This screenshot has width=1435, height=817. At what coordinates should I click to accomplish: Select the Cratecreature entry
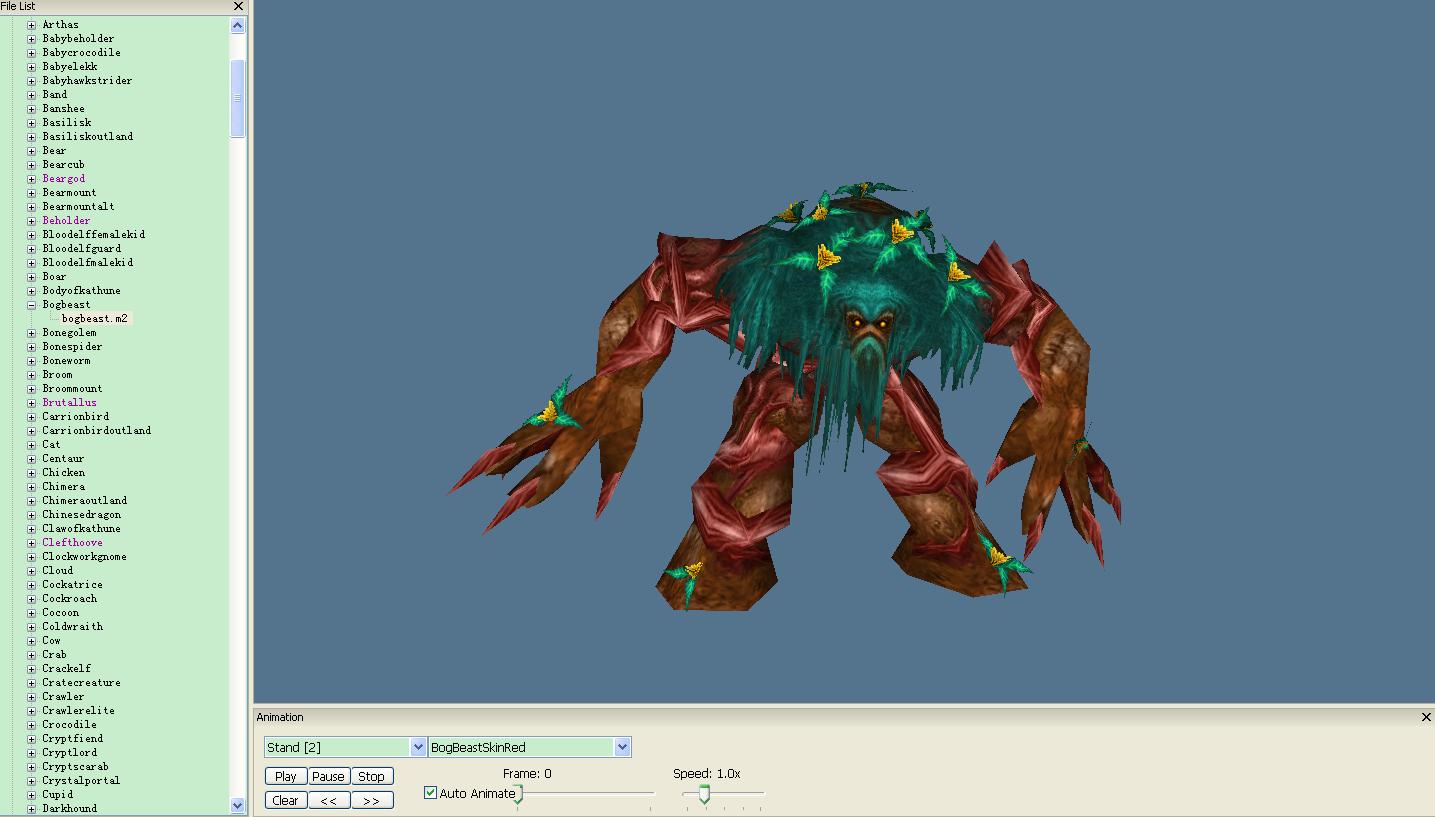pos(81,683)
